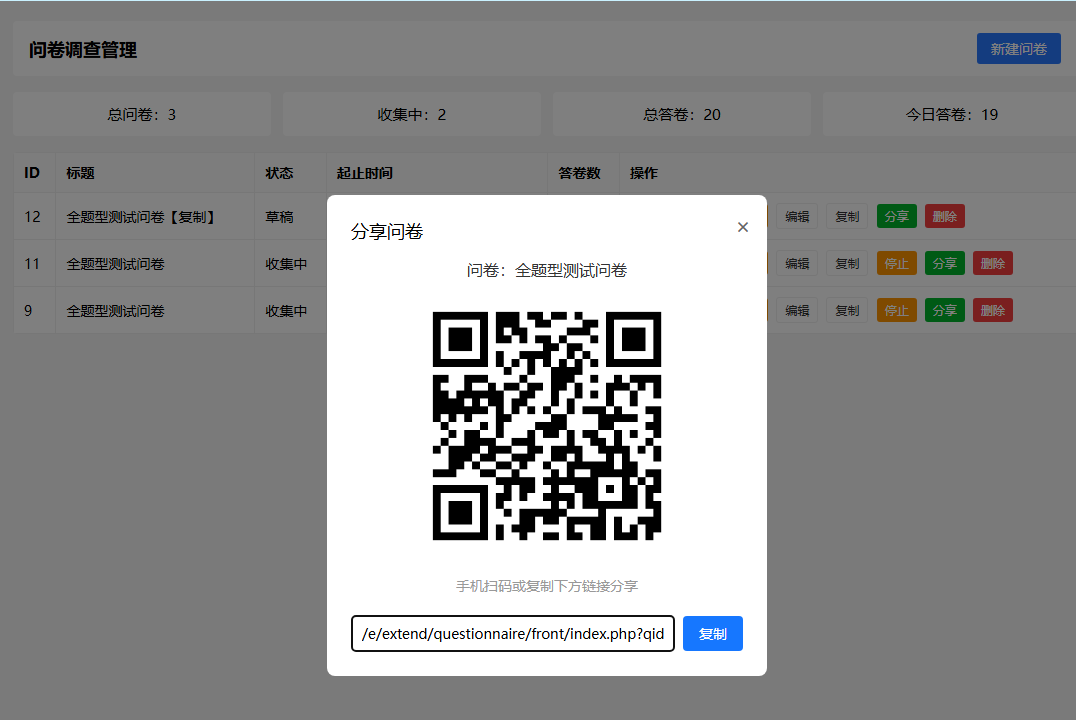Image resolution: width=1076 pixels, height=720 pixels.
Task: Click 停止 for questionnaire ID 9
Action: point(896,310)
